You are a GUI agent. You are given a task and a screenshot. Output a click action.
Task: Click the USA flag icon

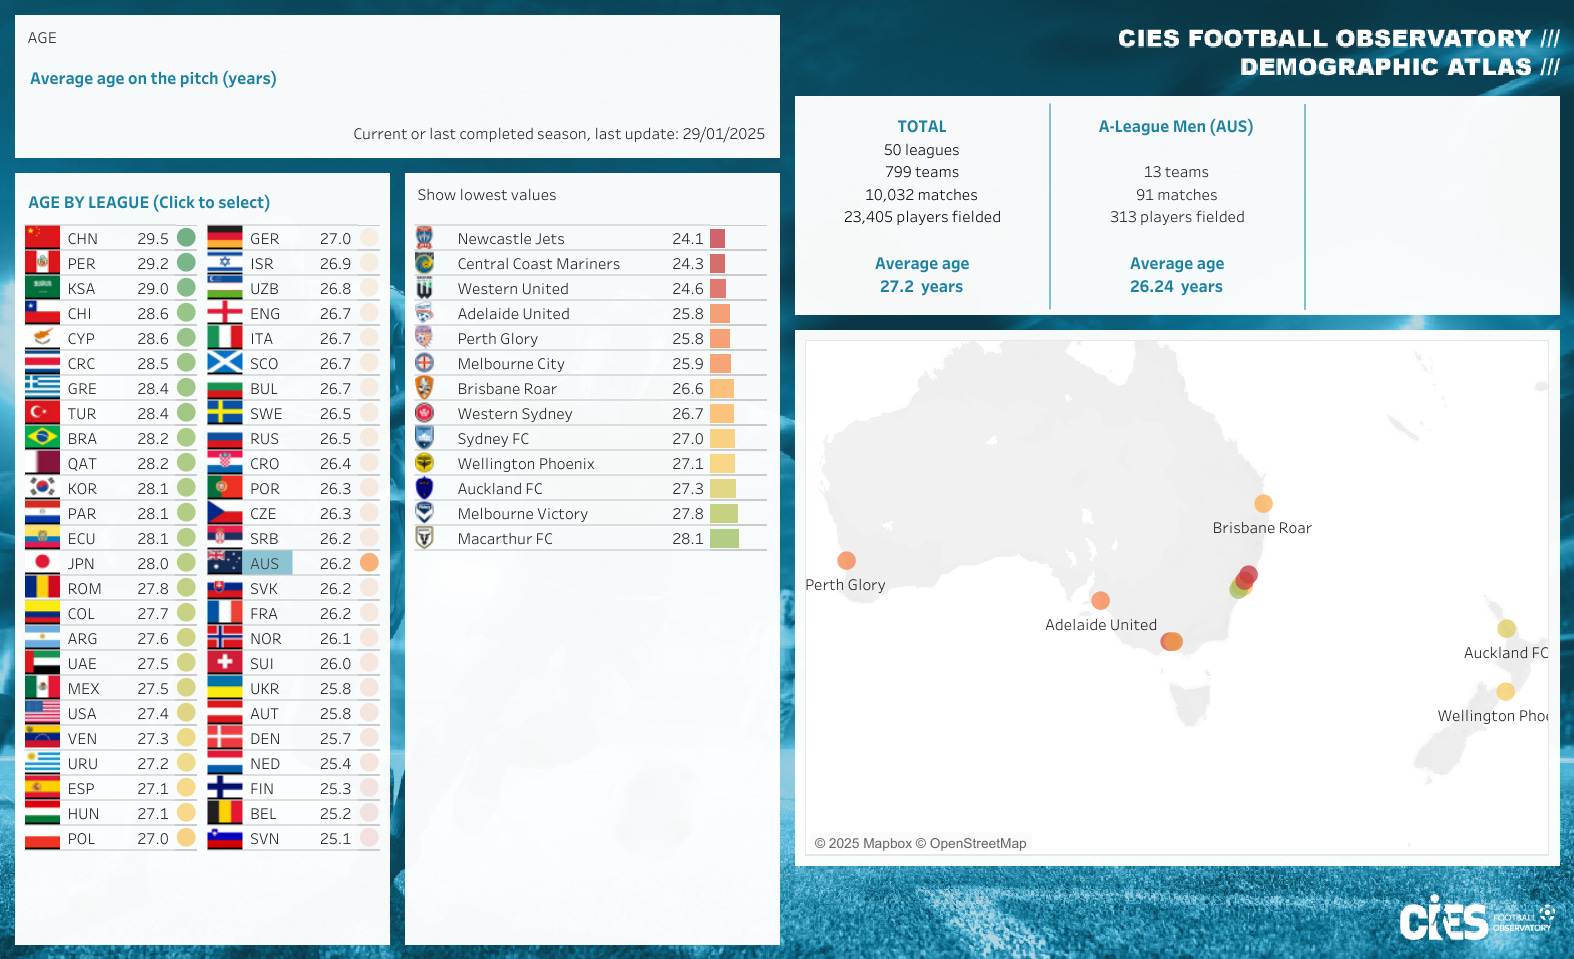coord(42,713)
